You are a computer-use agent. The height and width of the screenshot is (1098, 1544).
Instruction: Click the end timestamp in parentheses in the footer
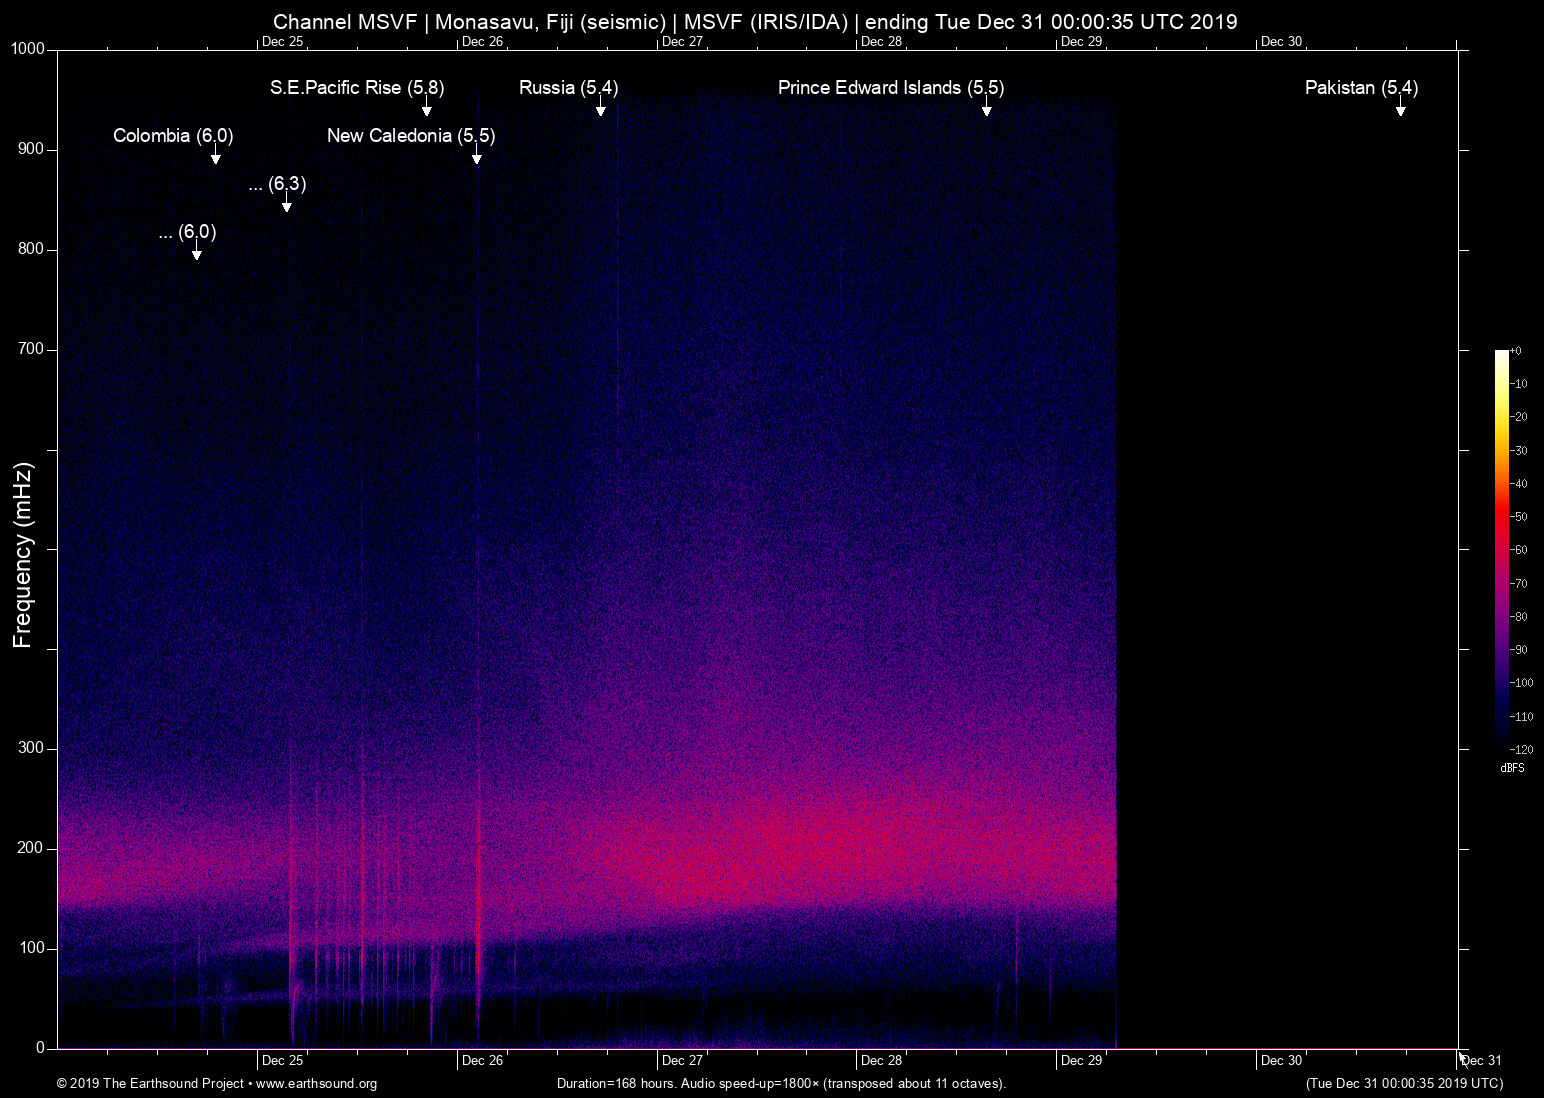1404,1084
